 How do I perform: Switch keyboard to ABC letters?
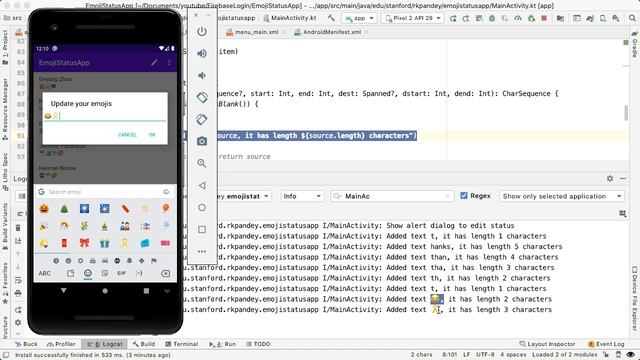tap(44, 273)
